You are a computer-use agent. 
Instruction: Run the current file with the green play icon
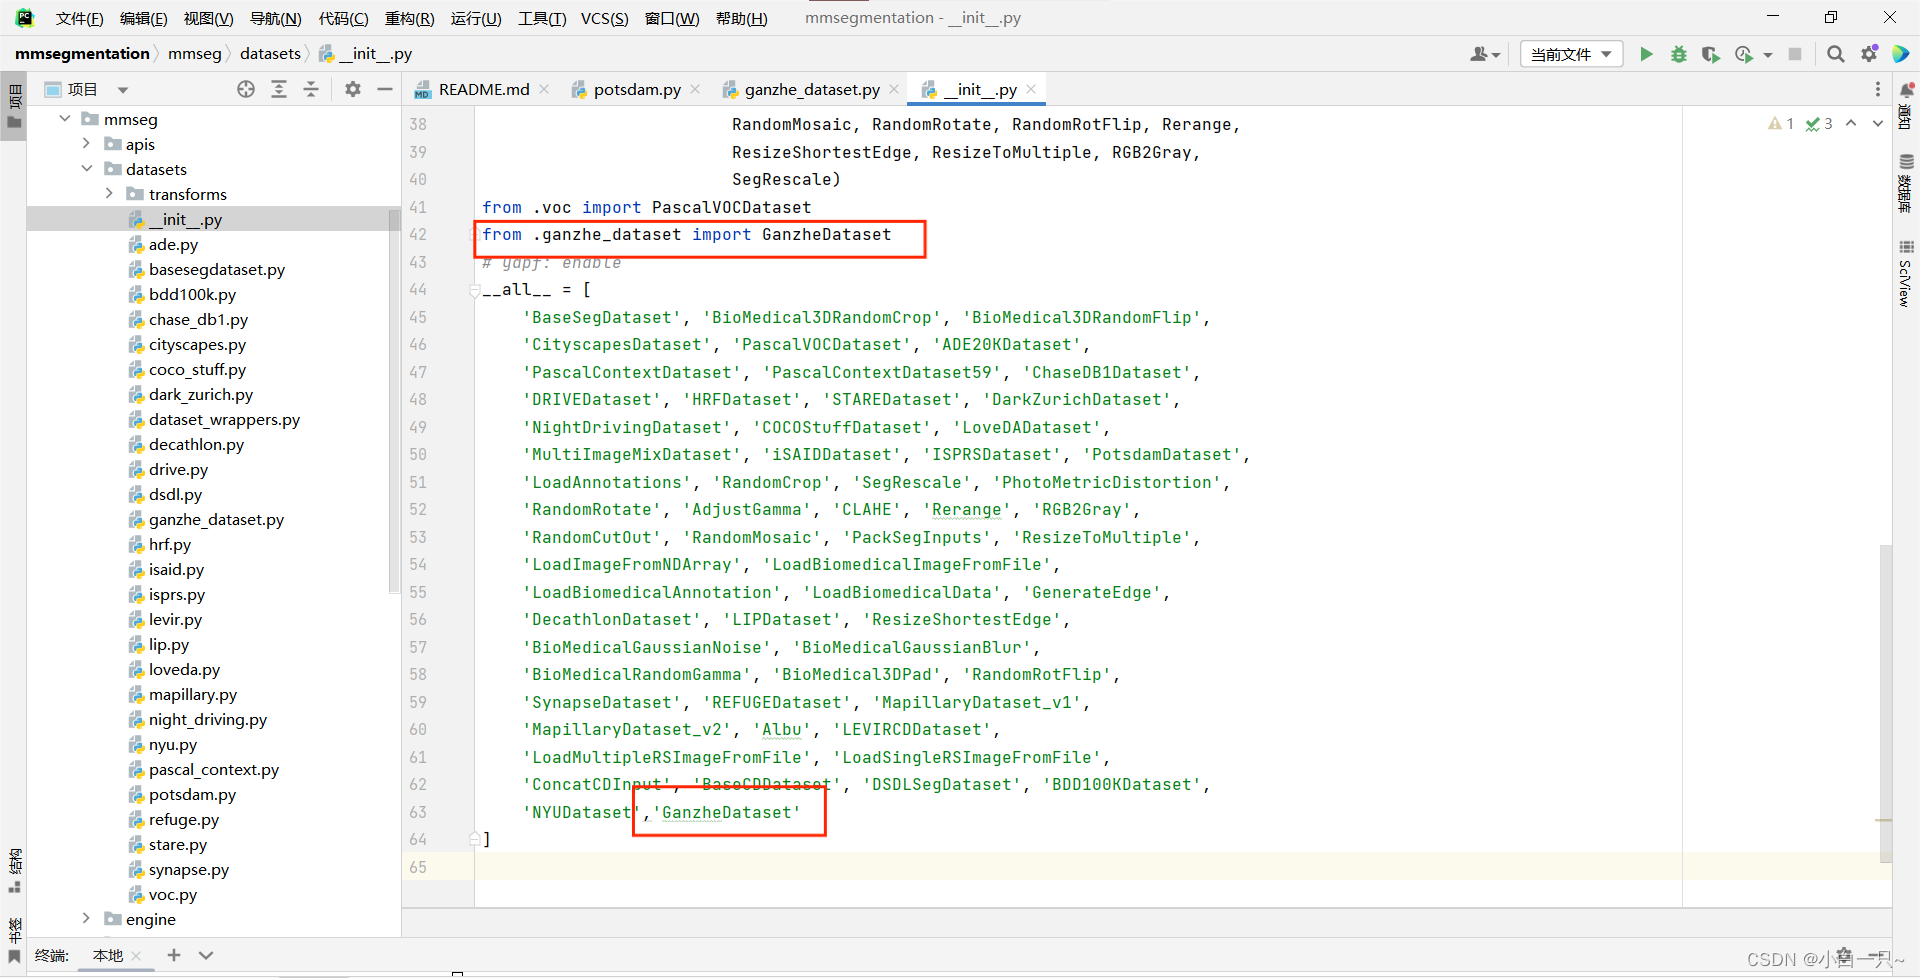coord(1646,54)
